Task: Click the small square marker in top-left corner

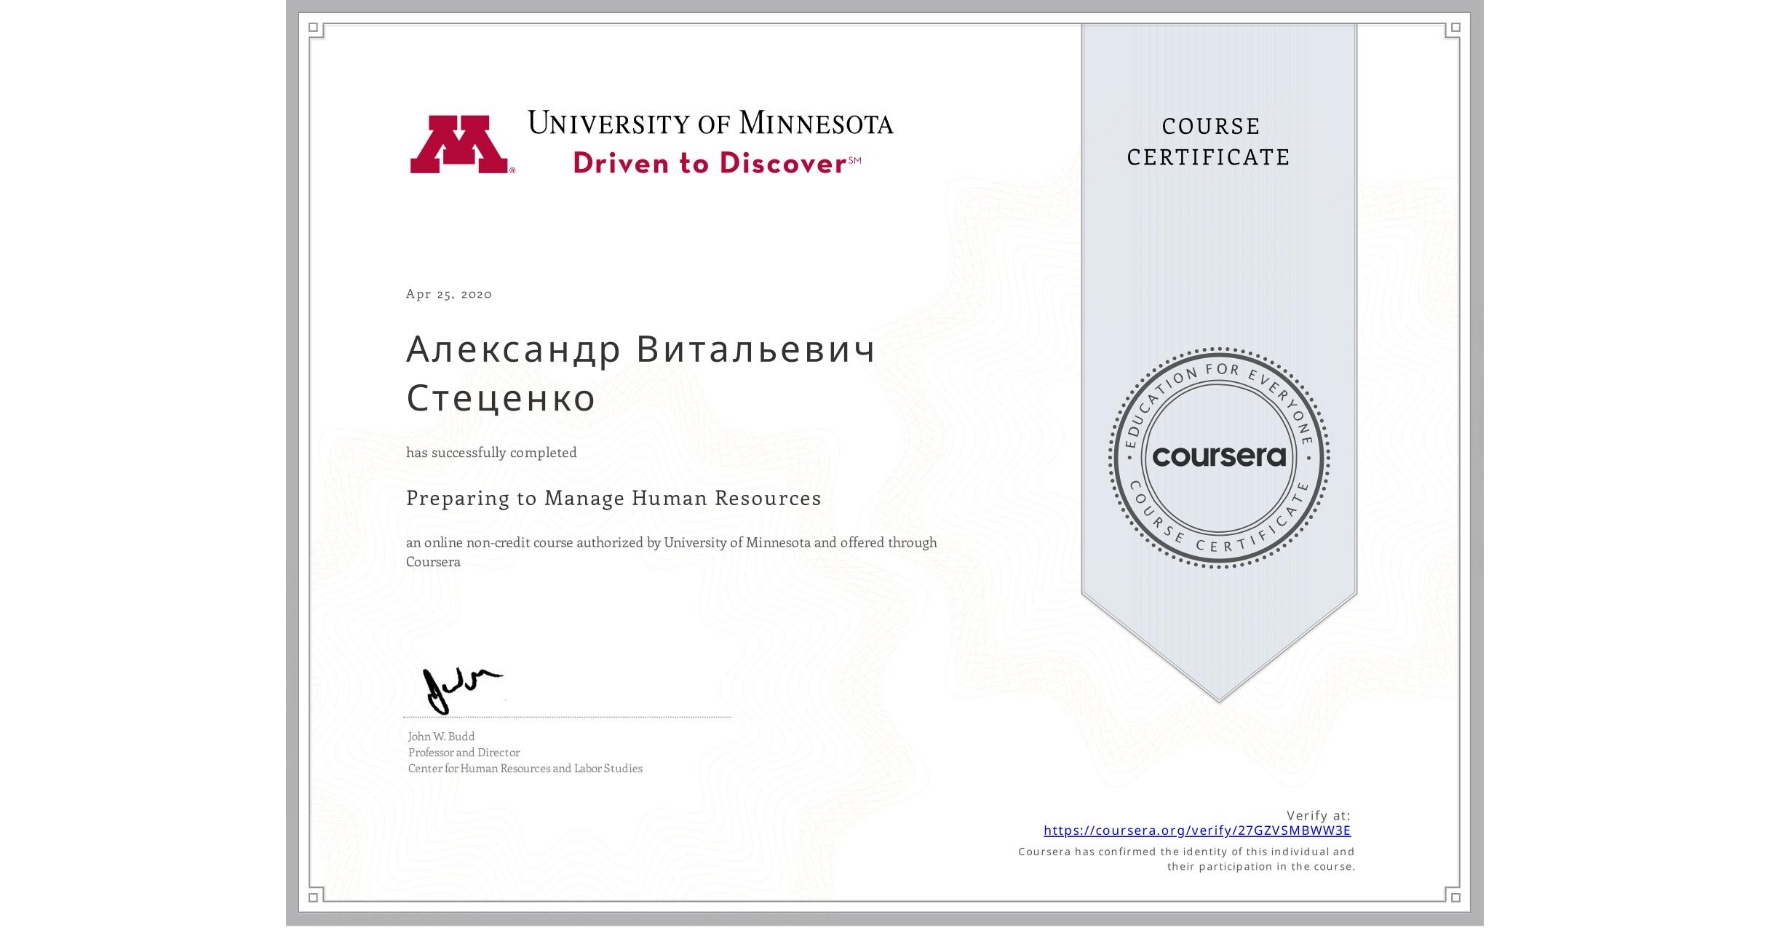Action: [316, 28]
